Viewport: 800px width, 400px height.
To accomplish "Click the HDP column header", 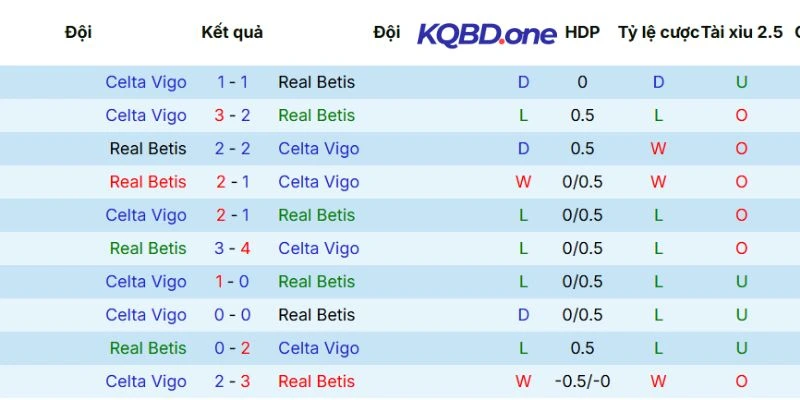I will [x=582, y=32].
